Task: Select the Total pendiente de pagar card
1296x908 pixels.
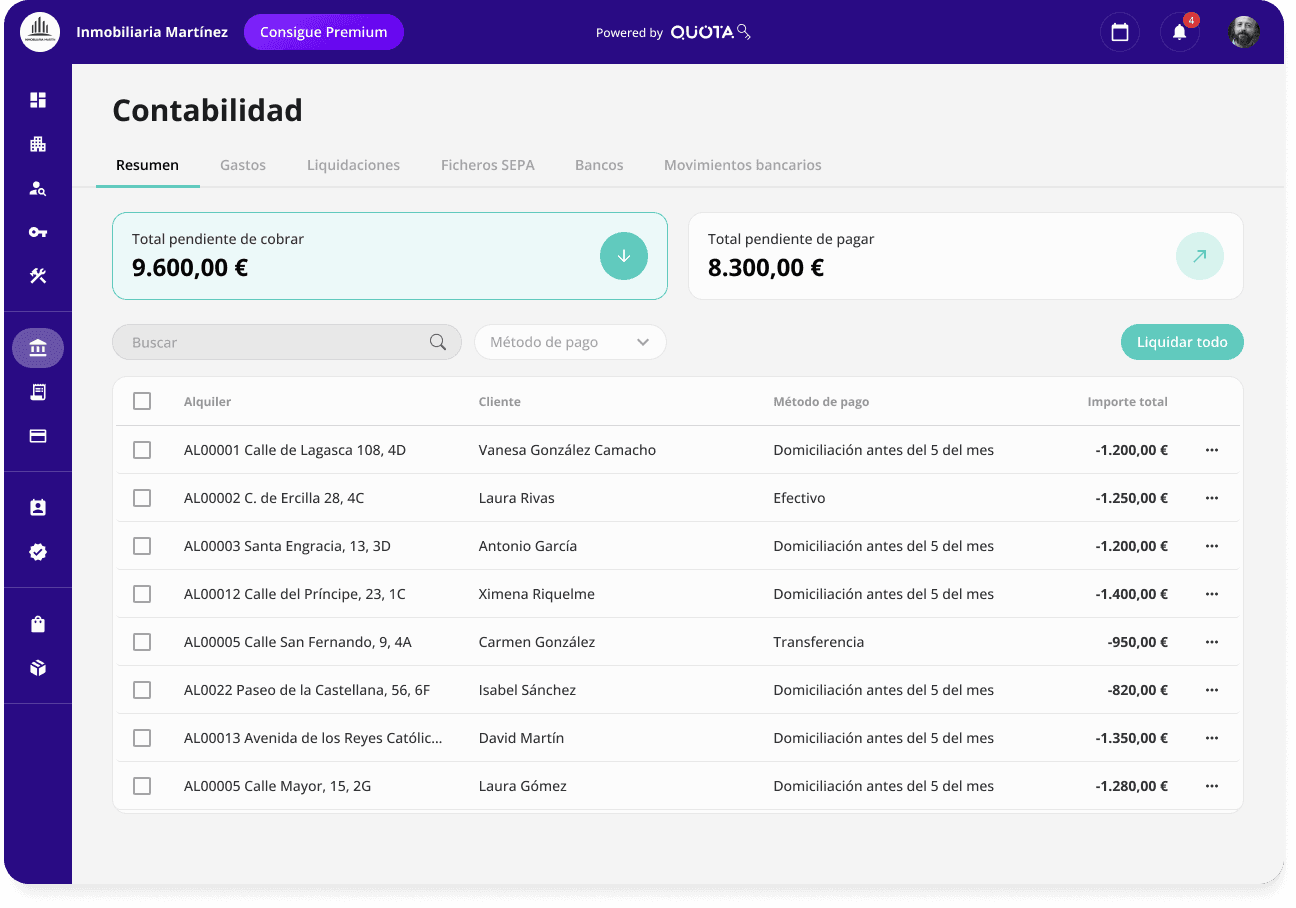Action: coord(966,256)
